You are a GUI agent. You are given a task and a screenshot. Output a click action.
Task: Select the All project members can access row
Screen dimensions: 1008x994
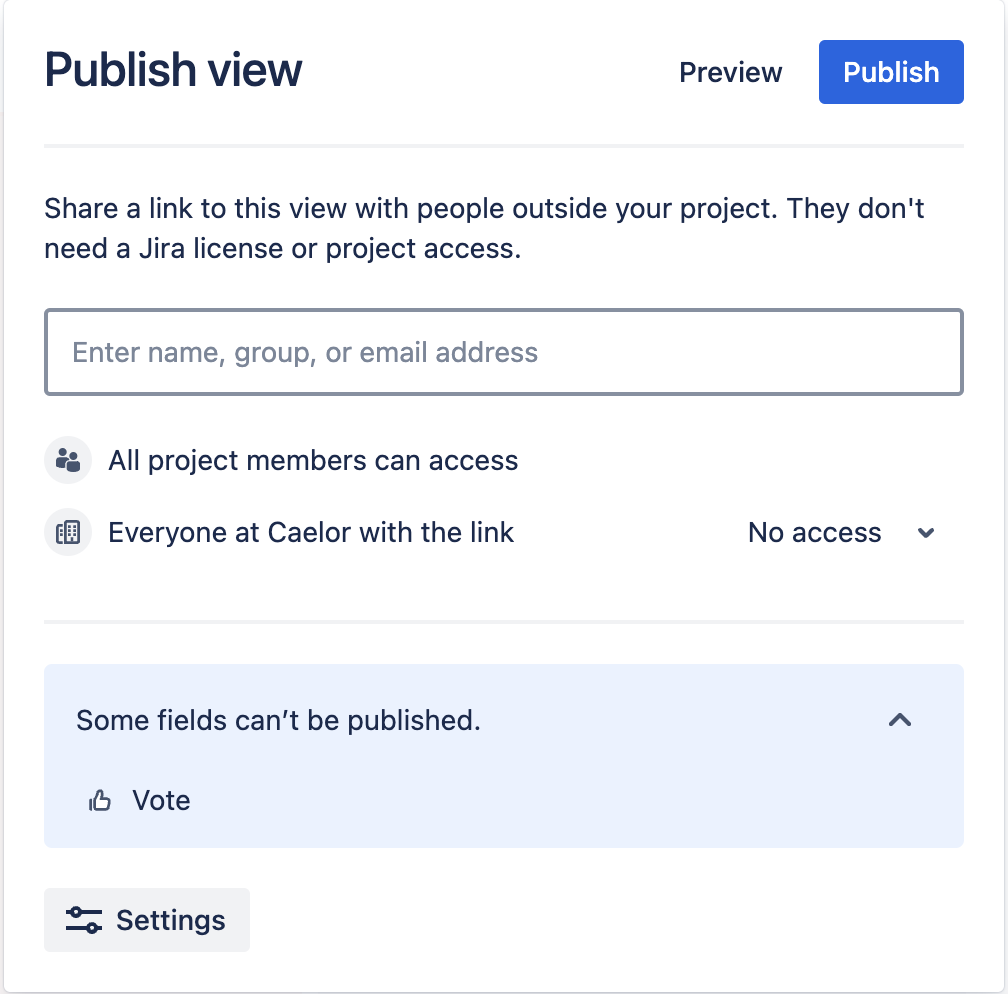point(314,460)
